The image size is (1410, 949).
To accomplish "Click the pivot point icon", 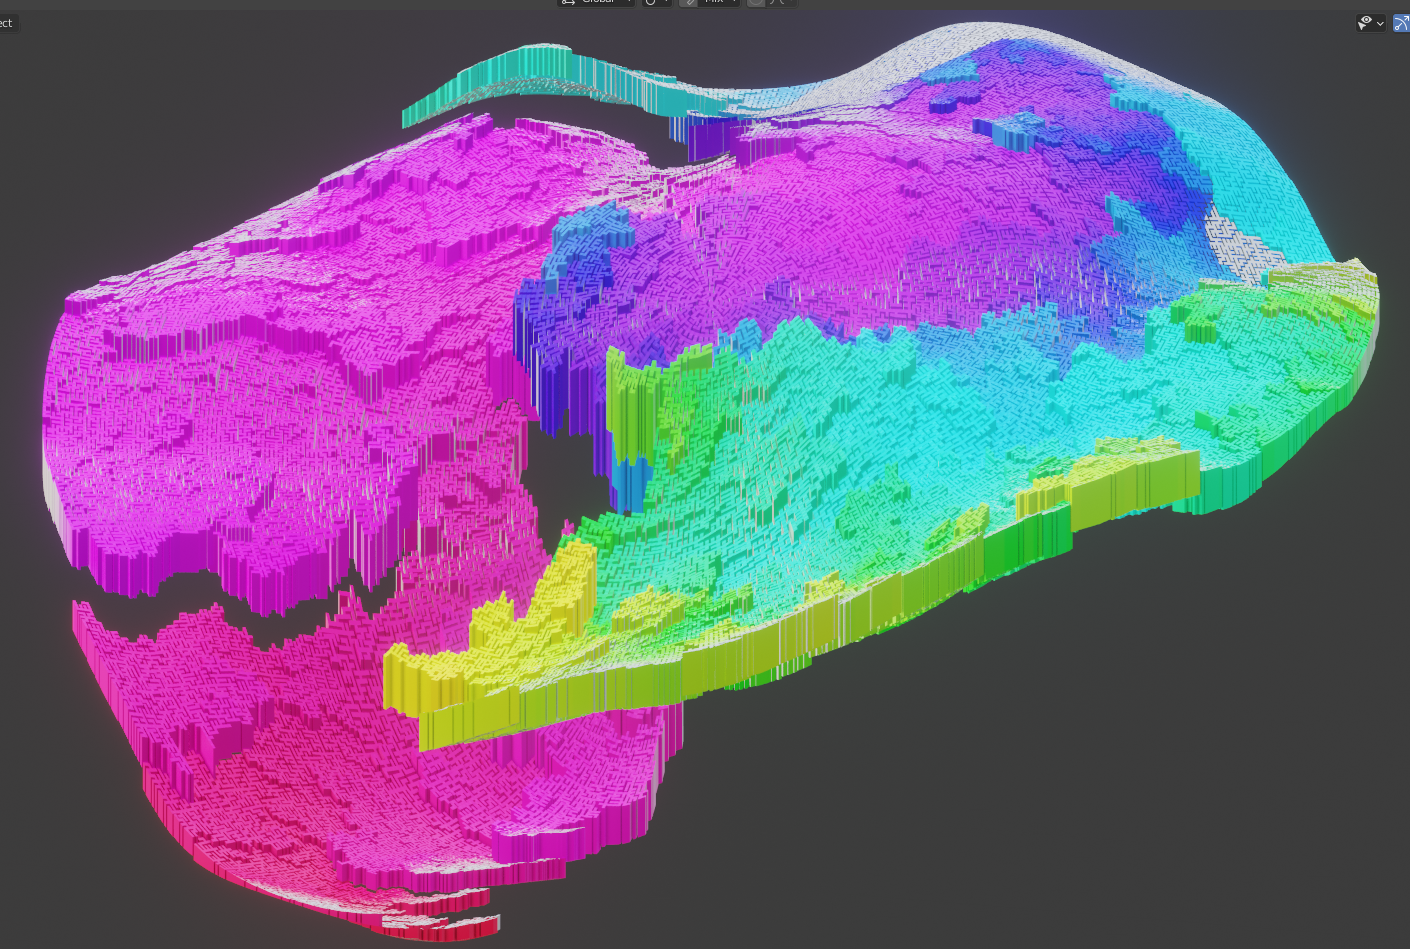I will 651,2.
